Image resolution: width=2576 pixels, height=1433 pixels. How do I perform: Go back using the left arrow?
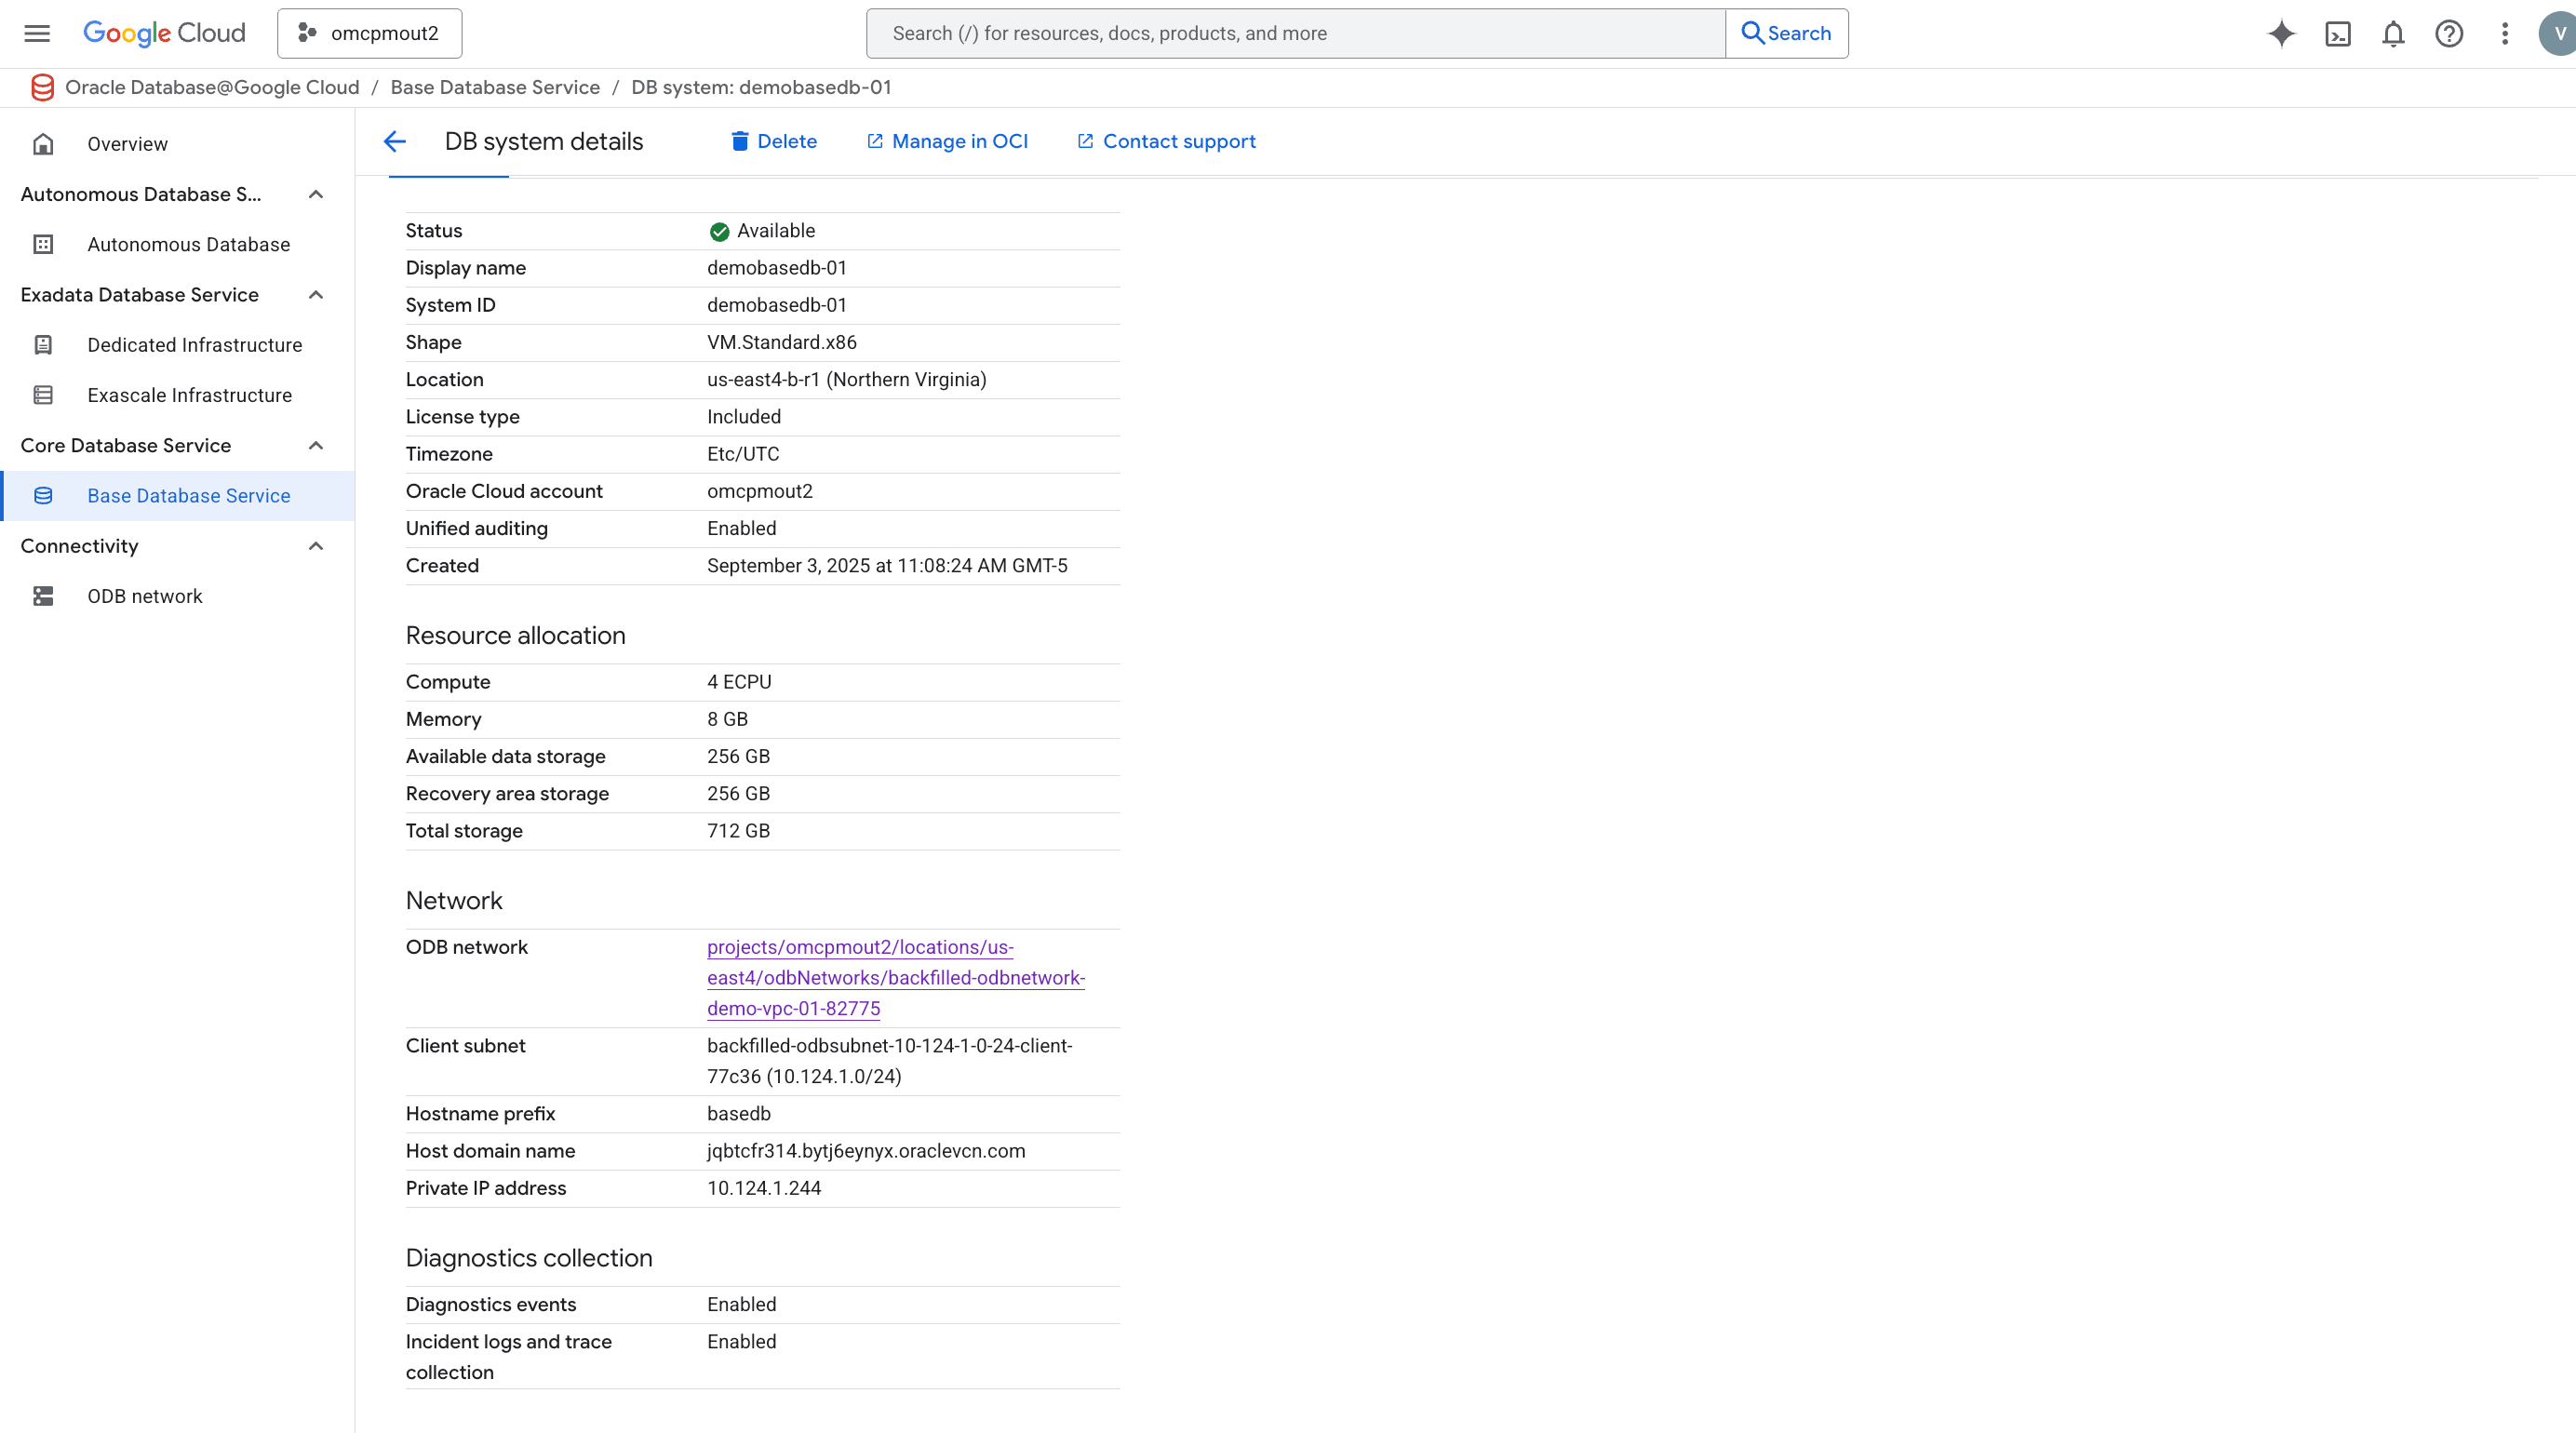[x=395, y=141]
